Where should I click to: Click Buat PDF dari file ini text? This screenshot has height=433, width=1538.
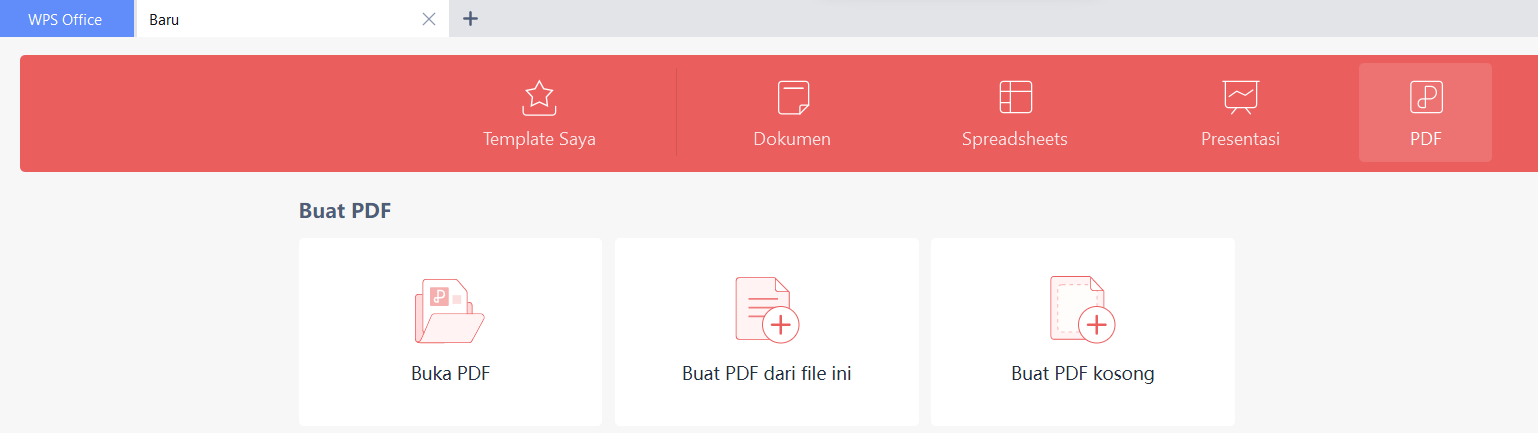[767, 374]
